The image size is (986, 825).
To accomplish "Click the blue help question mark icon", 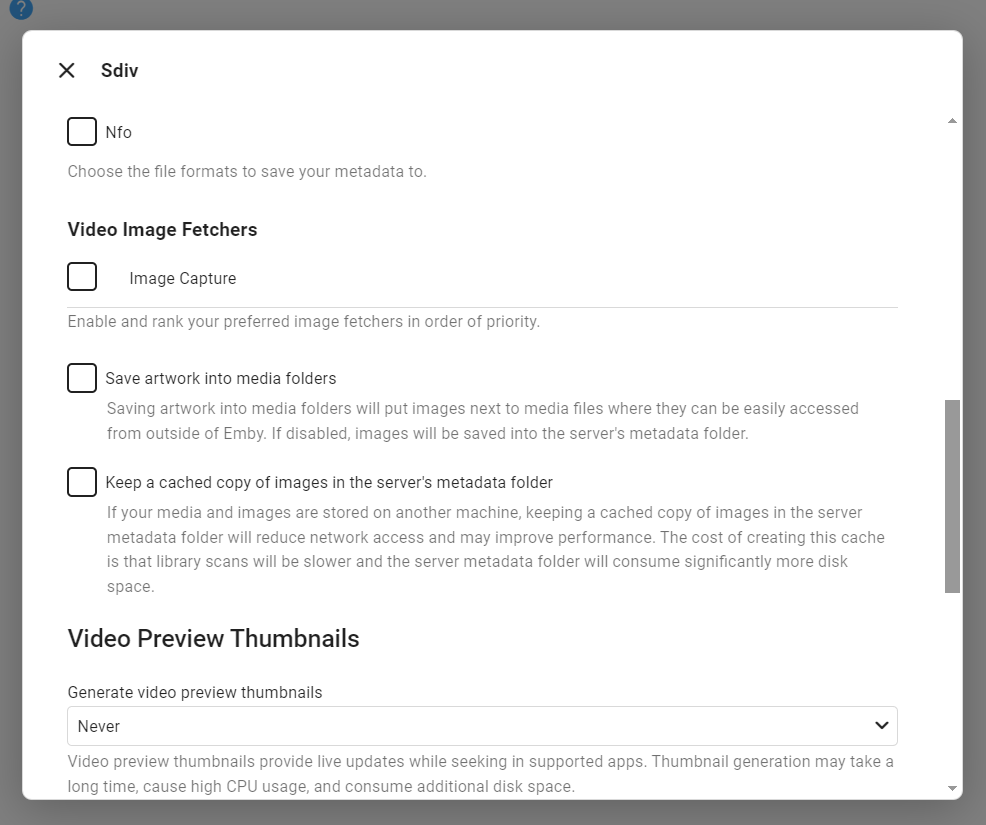I will point(21,9).
